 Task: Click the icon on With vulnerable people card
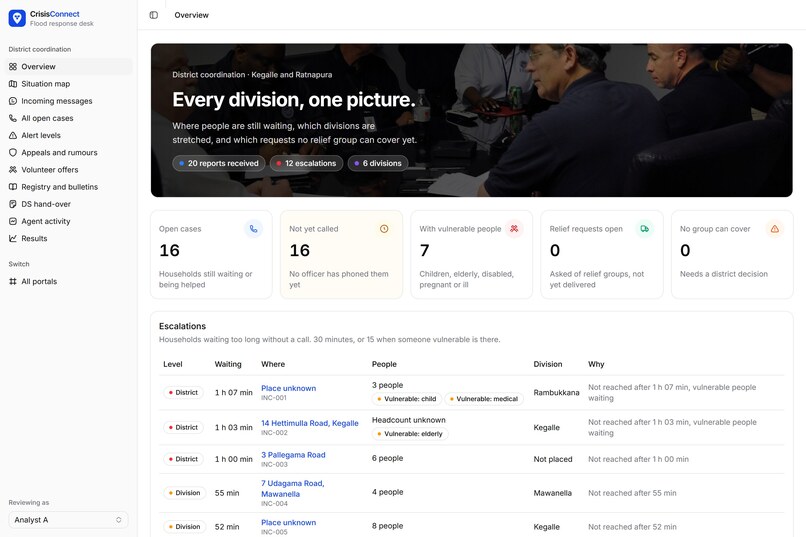(x=514, y=229)
